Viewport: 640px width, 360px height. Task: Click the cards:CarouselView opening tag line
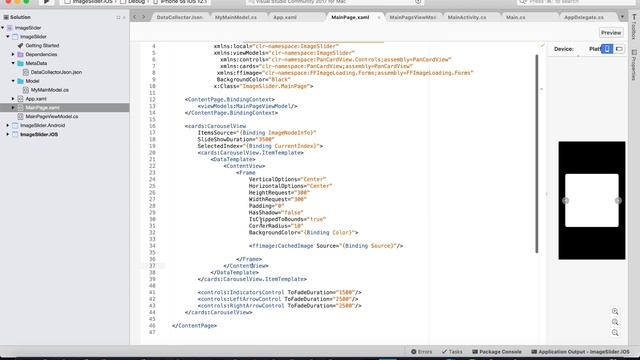[x=216, y=126]
